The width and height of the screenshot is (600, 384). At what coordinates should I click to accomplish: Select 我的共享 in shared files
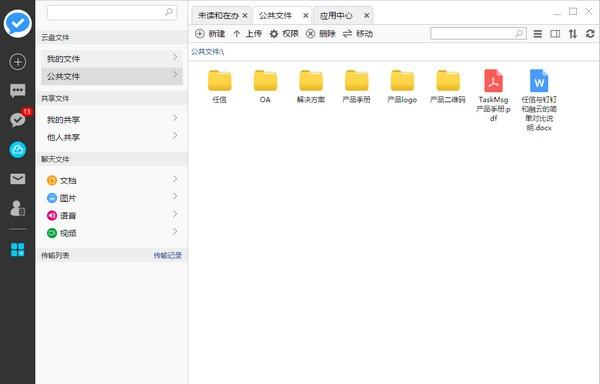112,120
